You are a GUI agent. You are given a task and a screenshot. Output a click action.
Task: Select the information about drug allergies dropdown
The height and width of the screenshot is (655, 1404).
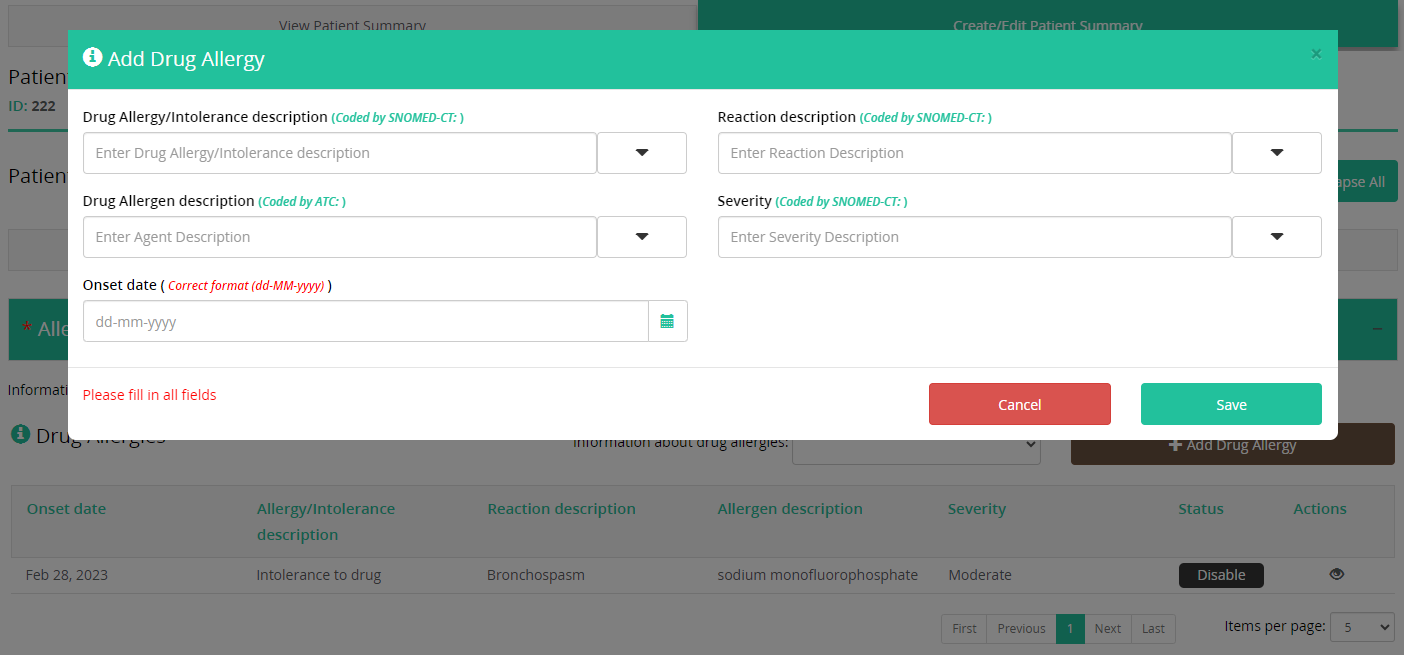[916, 449]
